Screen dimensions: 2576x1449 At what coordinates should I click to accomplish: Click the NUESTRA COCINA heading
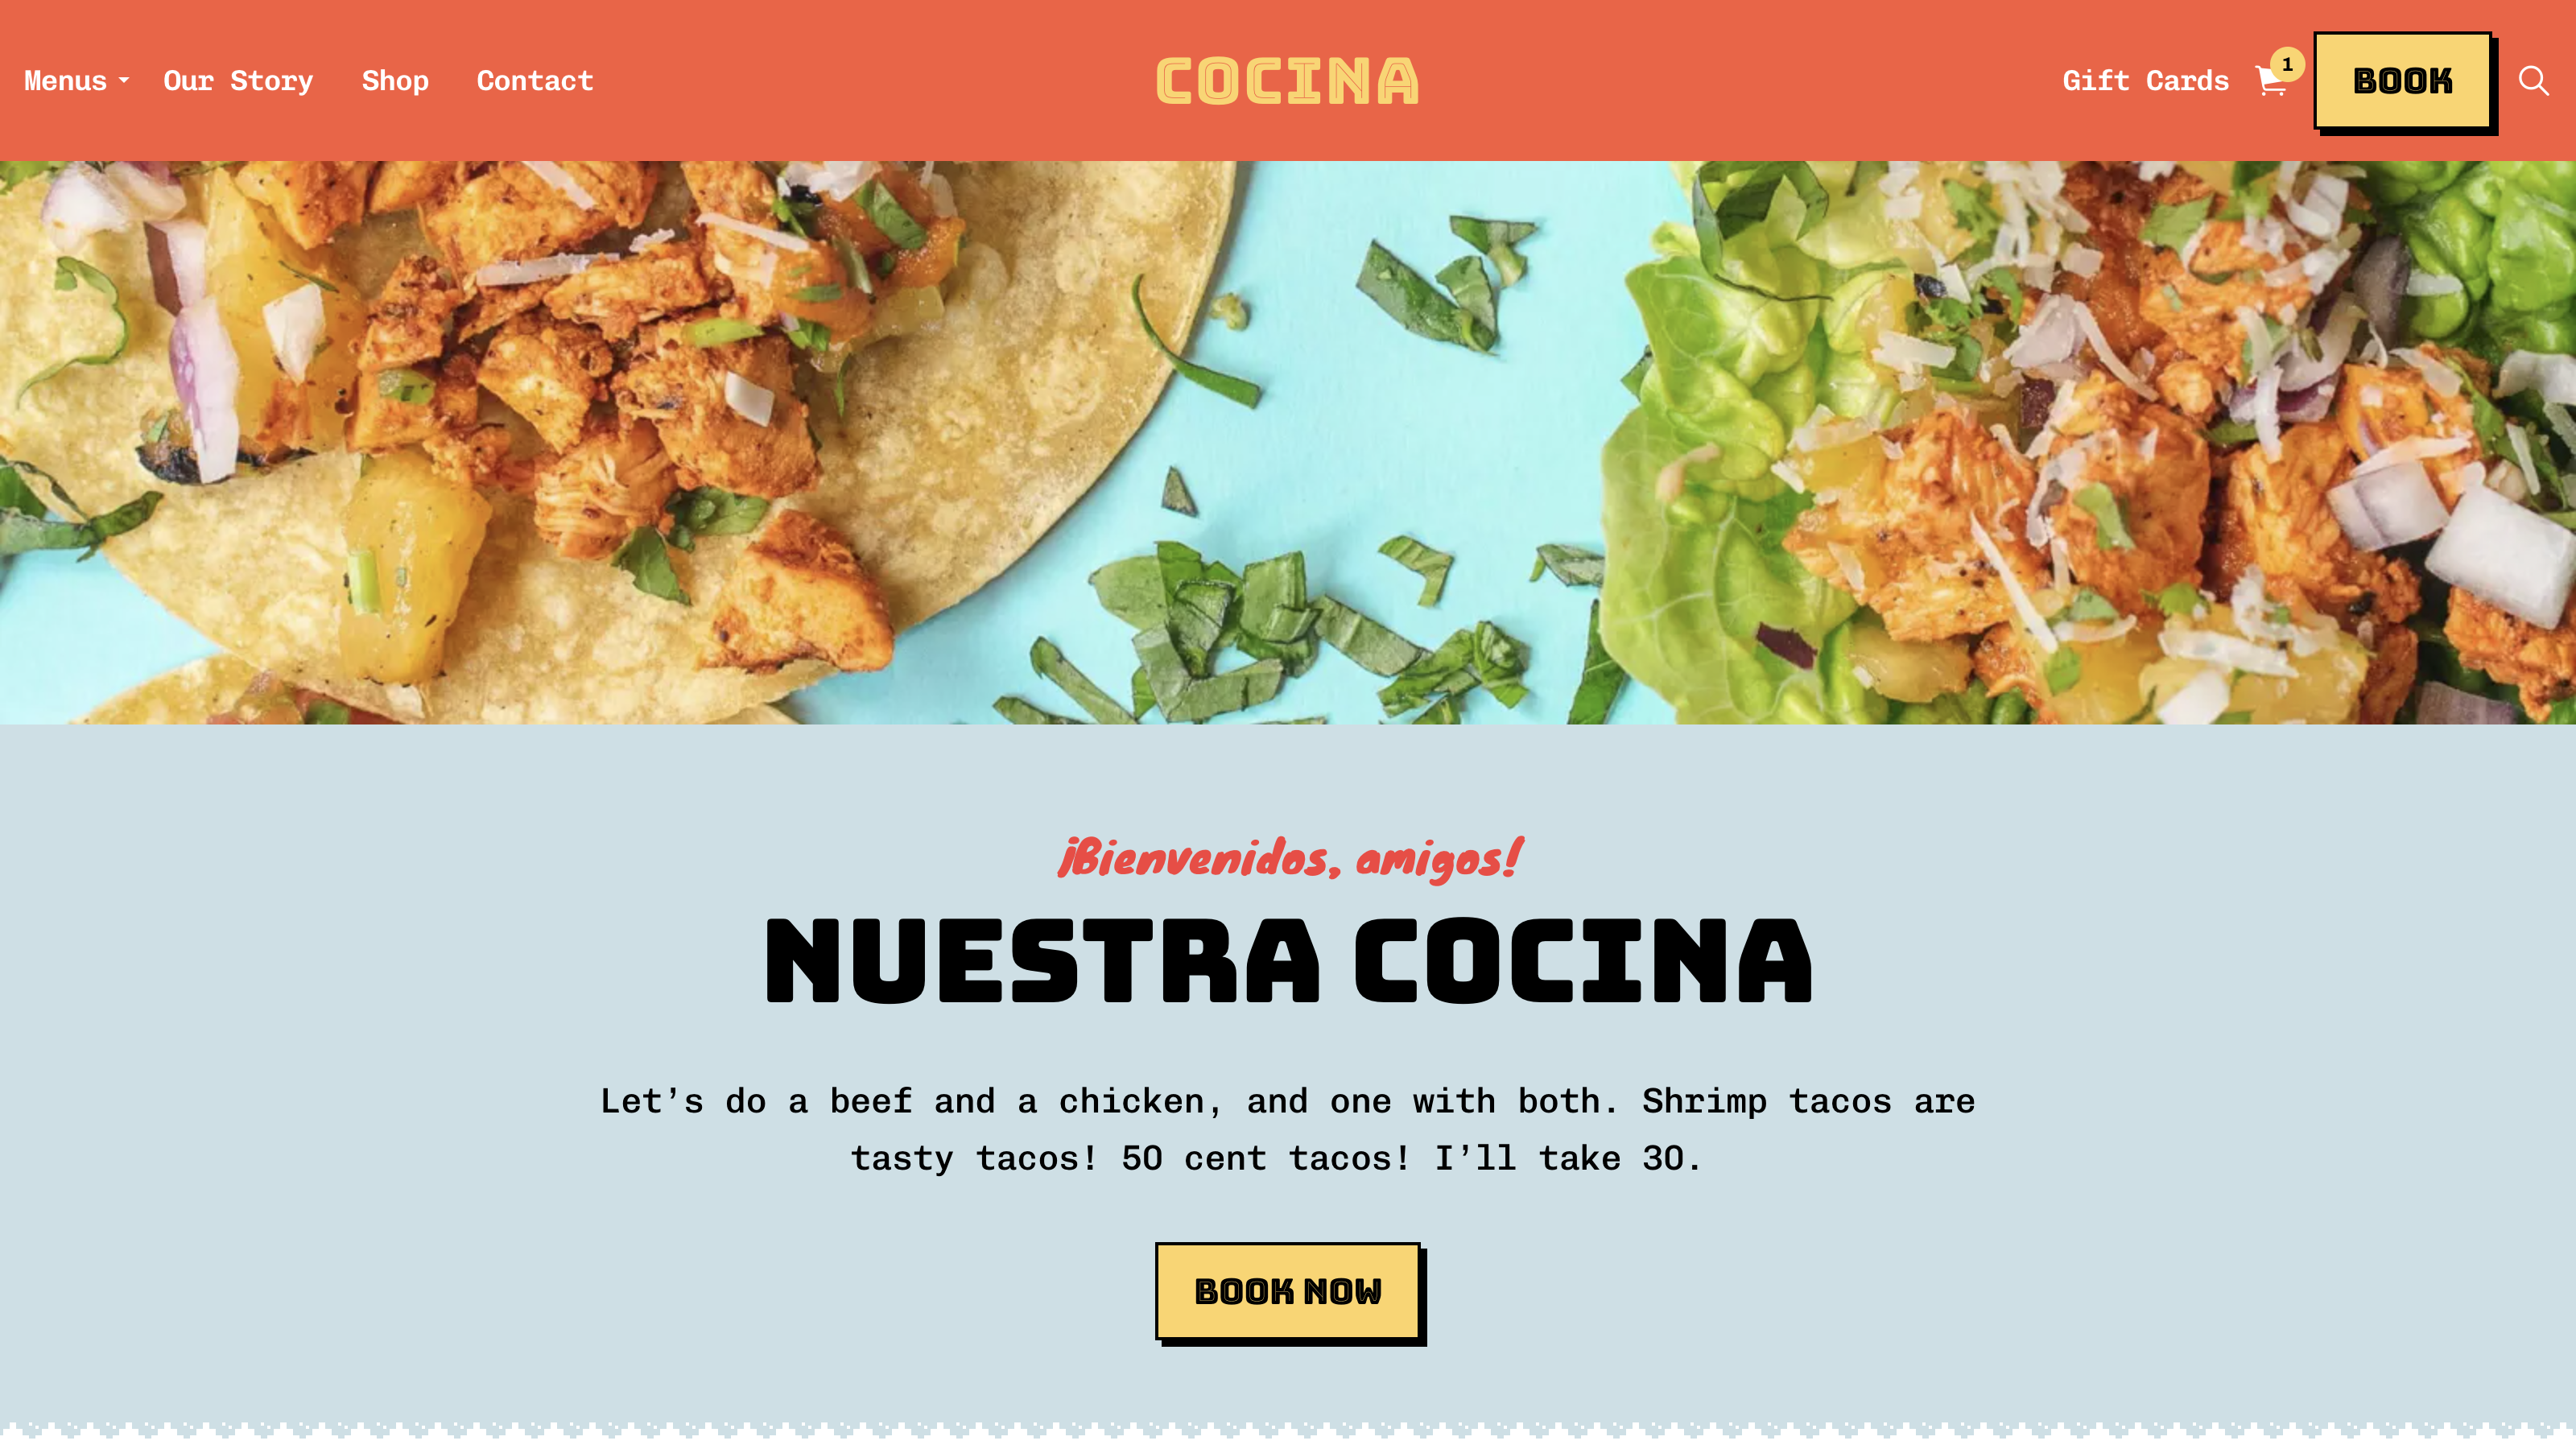point(1288,960)
